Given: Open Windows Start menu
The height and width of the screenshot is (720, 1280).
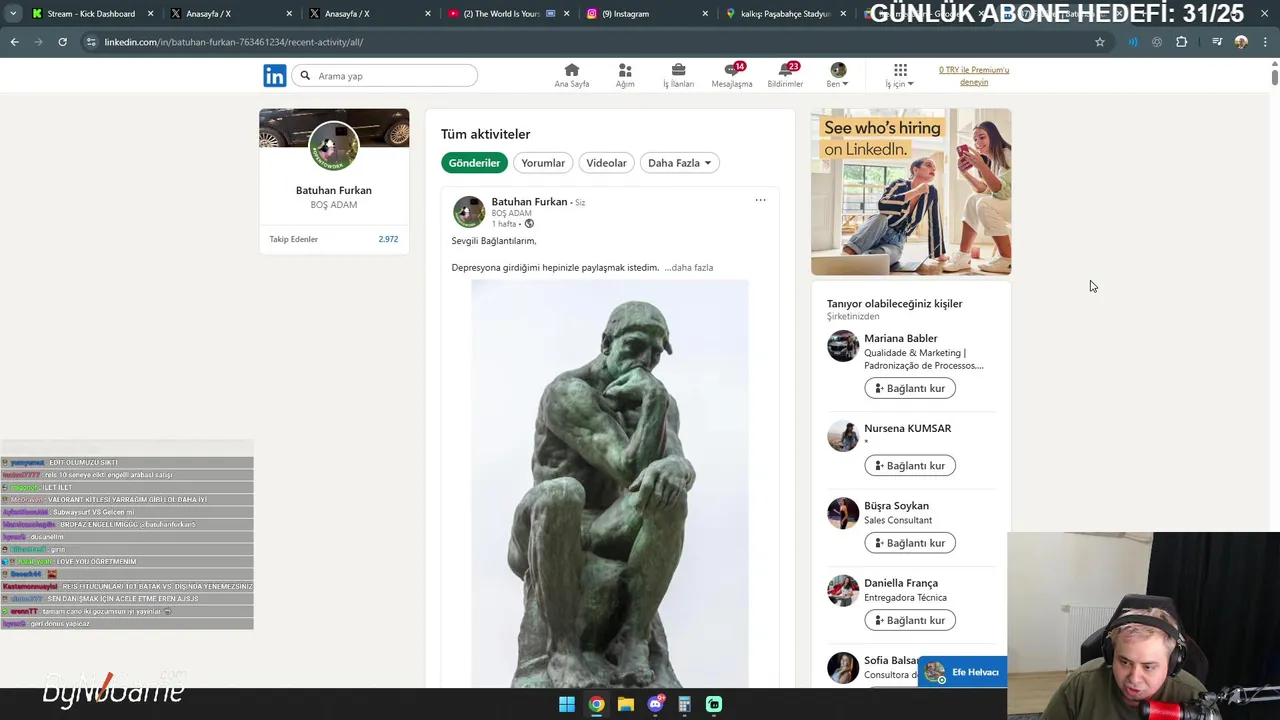Looking at the screenshot, I should click(x=567, y=704).
